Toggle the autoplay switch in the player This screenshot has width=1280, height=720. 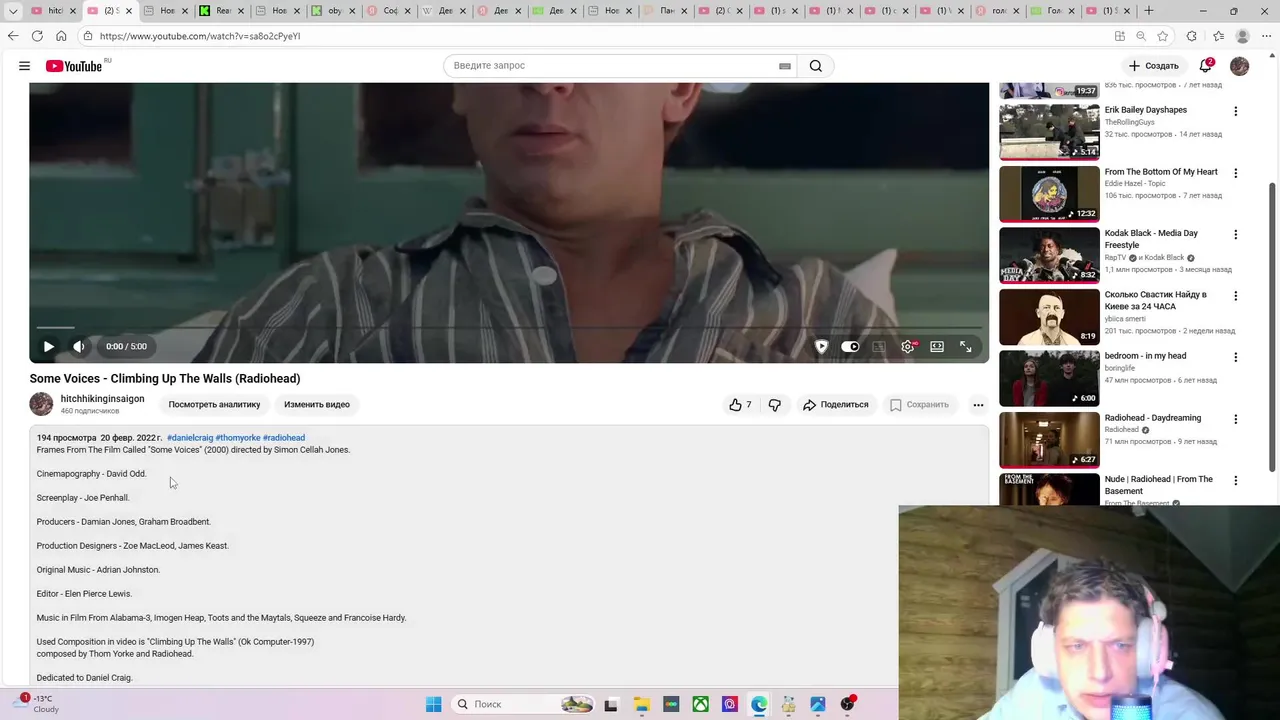[850, 346]
